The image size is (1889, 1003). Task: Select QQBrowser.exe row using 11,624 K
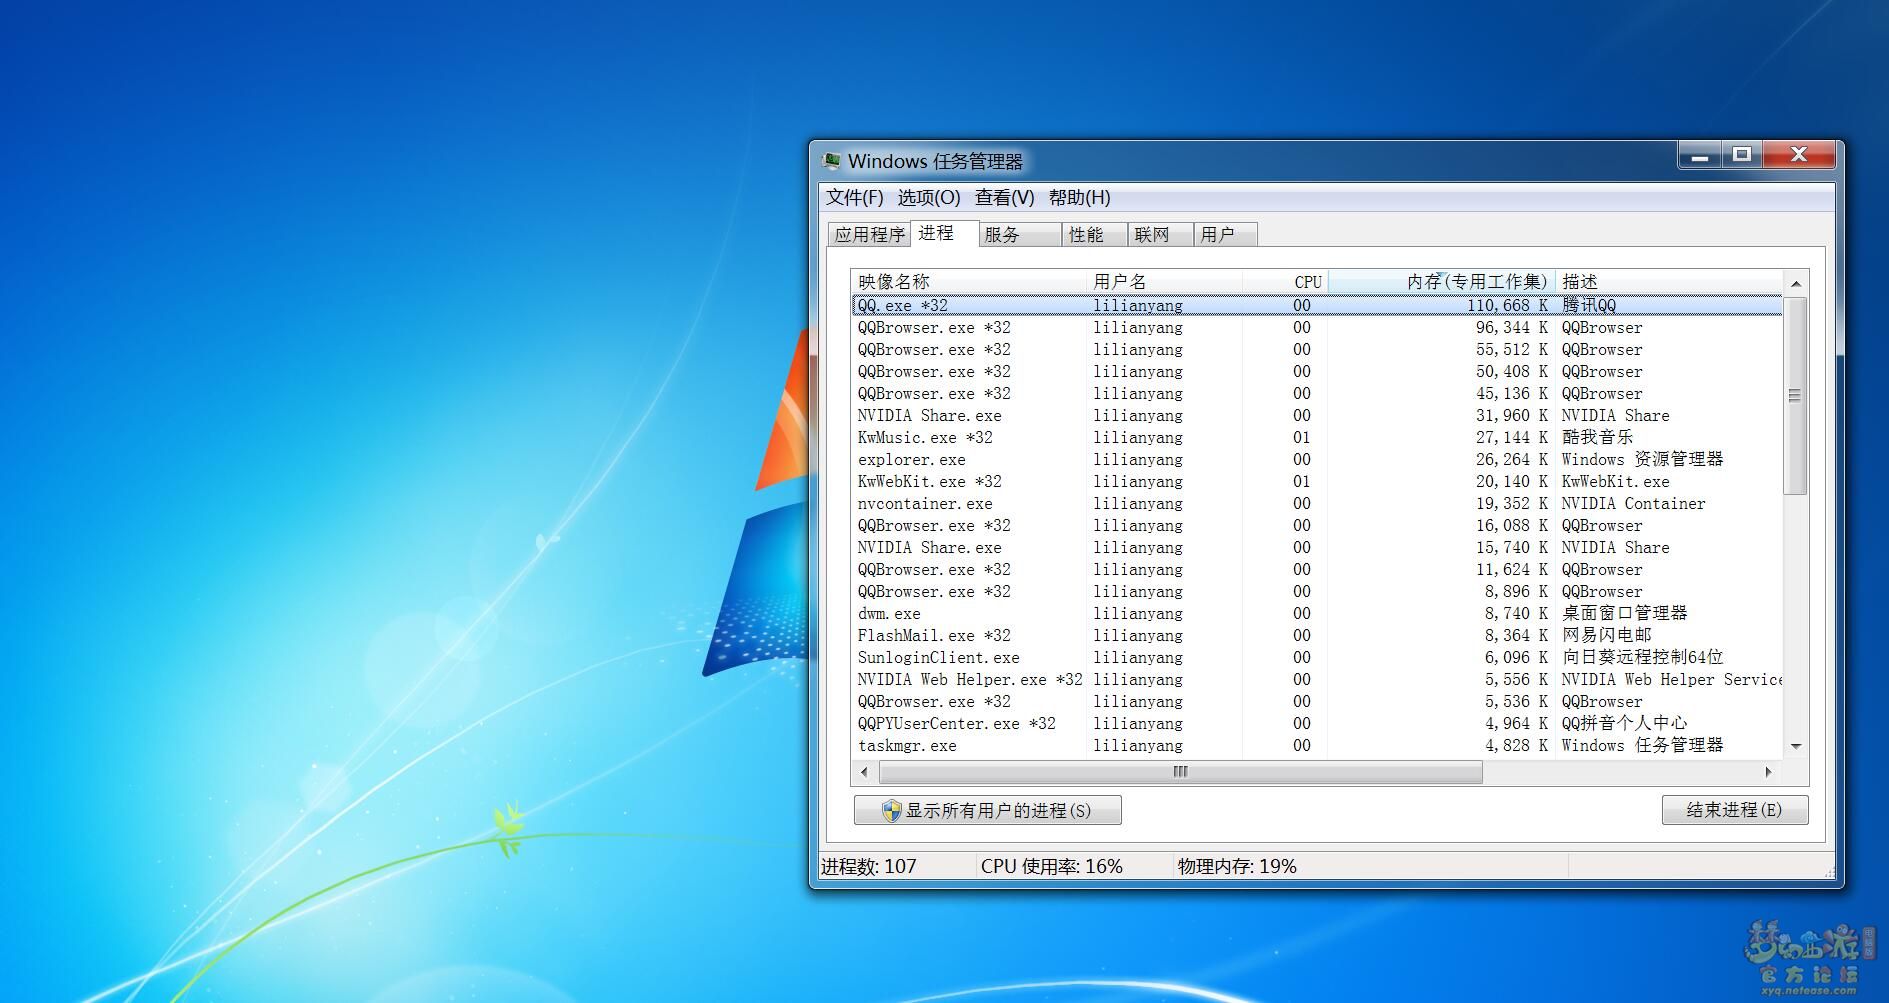1317,570
